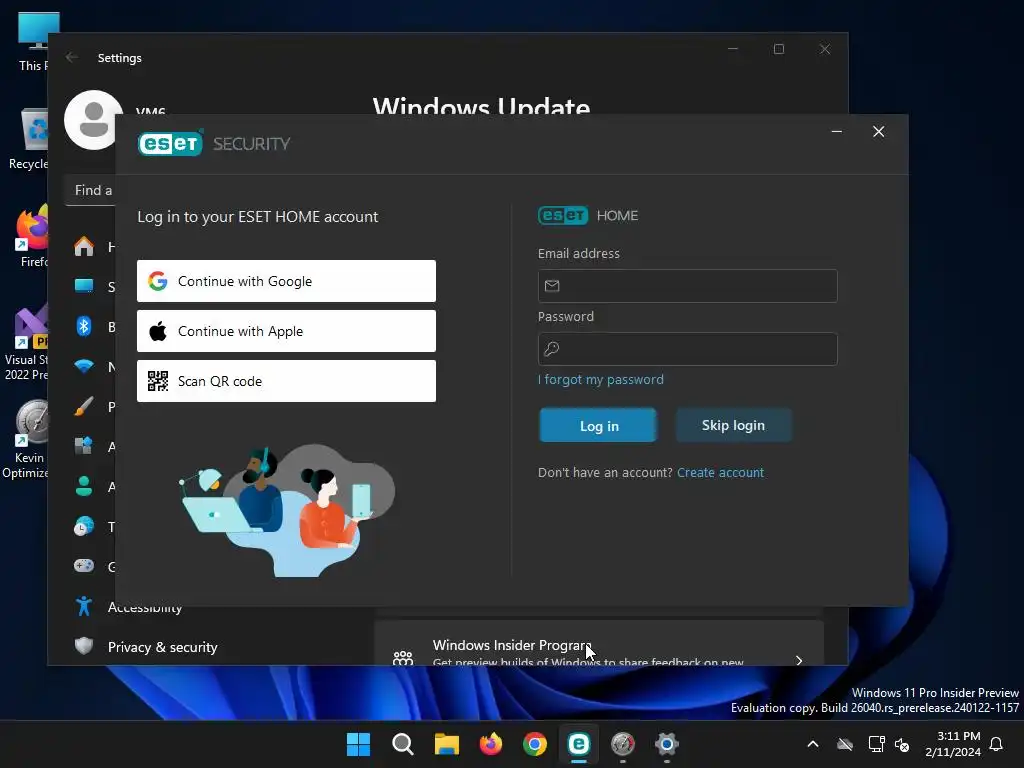This screenshot has width=1024, height=768.
Task: Open Home icon in Settings sidebar
Action: point(84,246)
